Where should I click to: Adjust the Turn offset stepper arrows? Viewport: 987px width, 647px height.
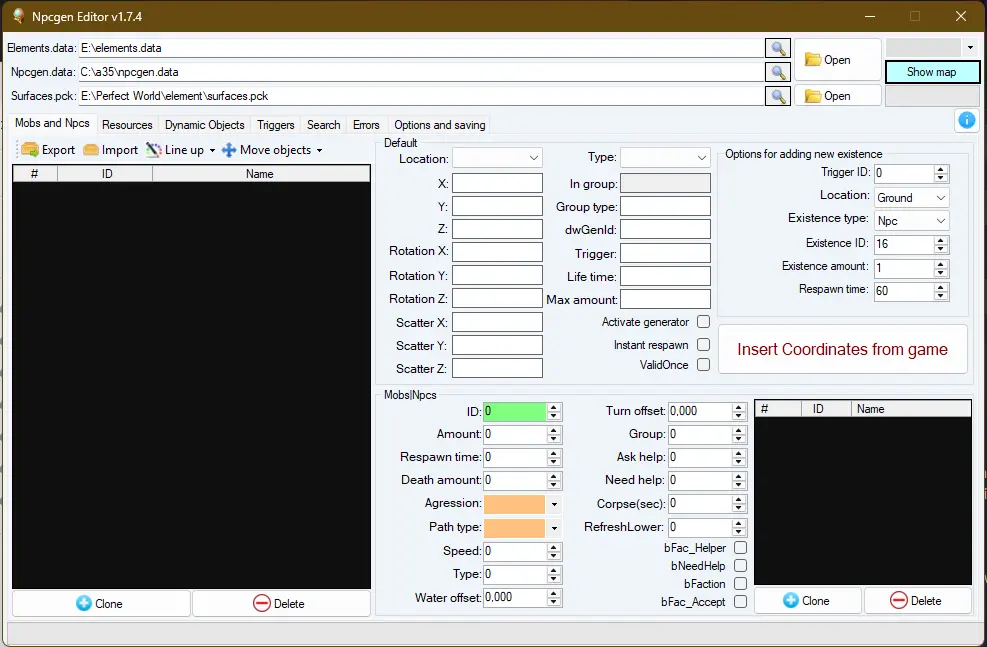point(739,412)
